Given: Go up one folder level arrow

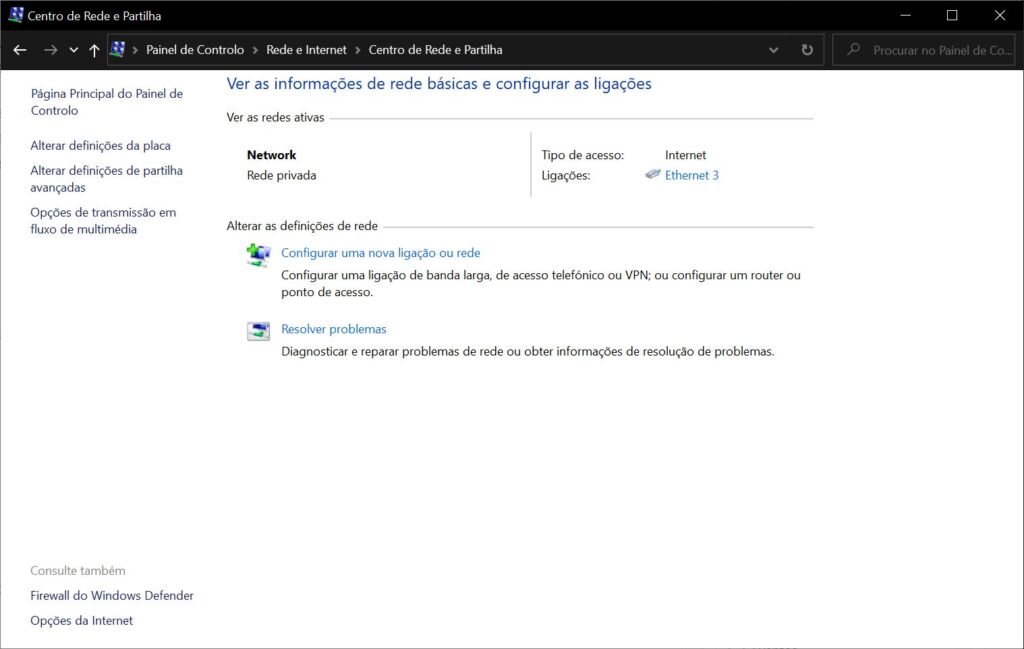Looking at the screenshot, I should pos(94,50).
